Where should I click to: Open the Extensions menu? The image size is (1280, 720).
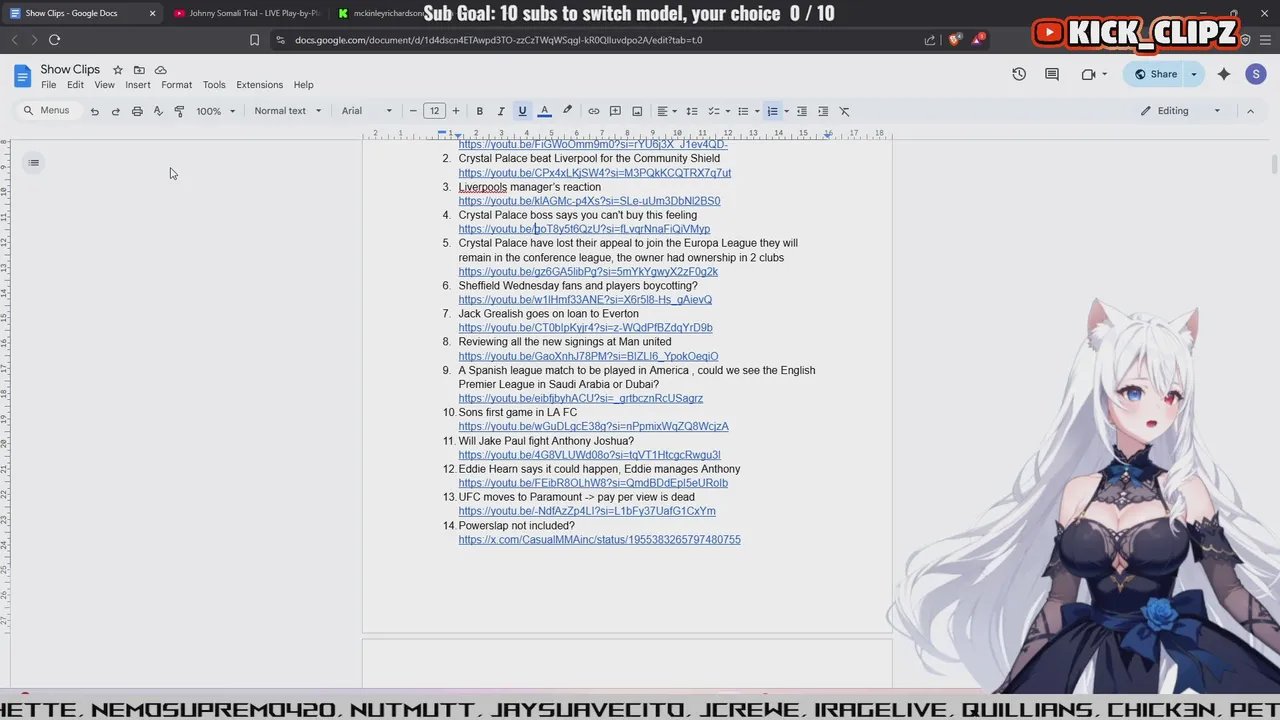(259, 85)
